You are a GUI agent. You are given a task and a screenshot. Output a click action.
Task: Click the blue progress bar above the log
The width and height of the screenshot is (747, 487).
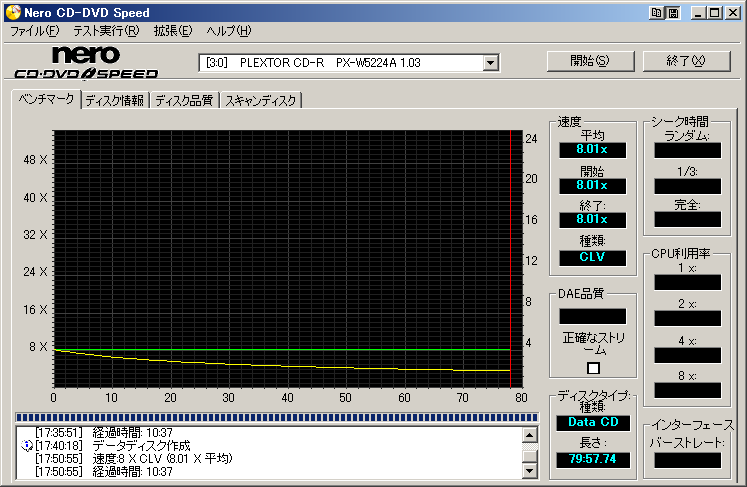[x=277, y=417]
